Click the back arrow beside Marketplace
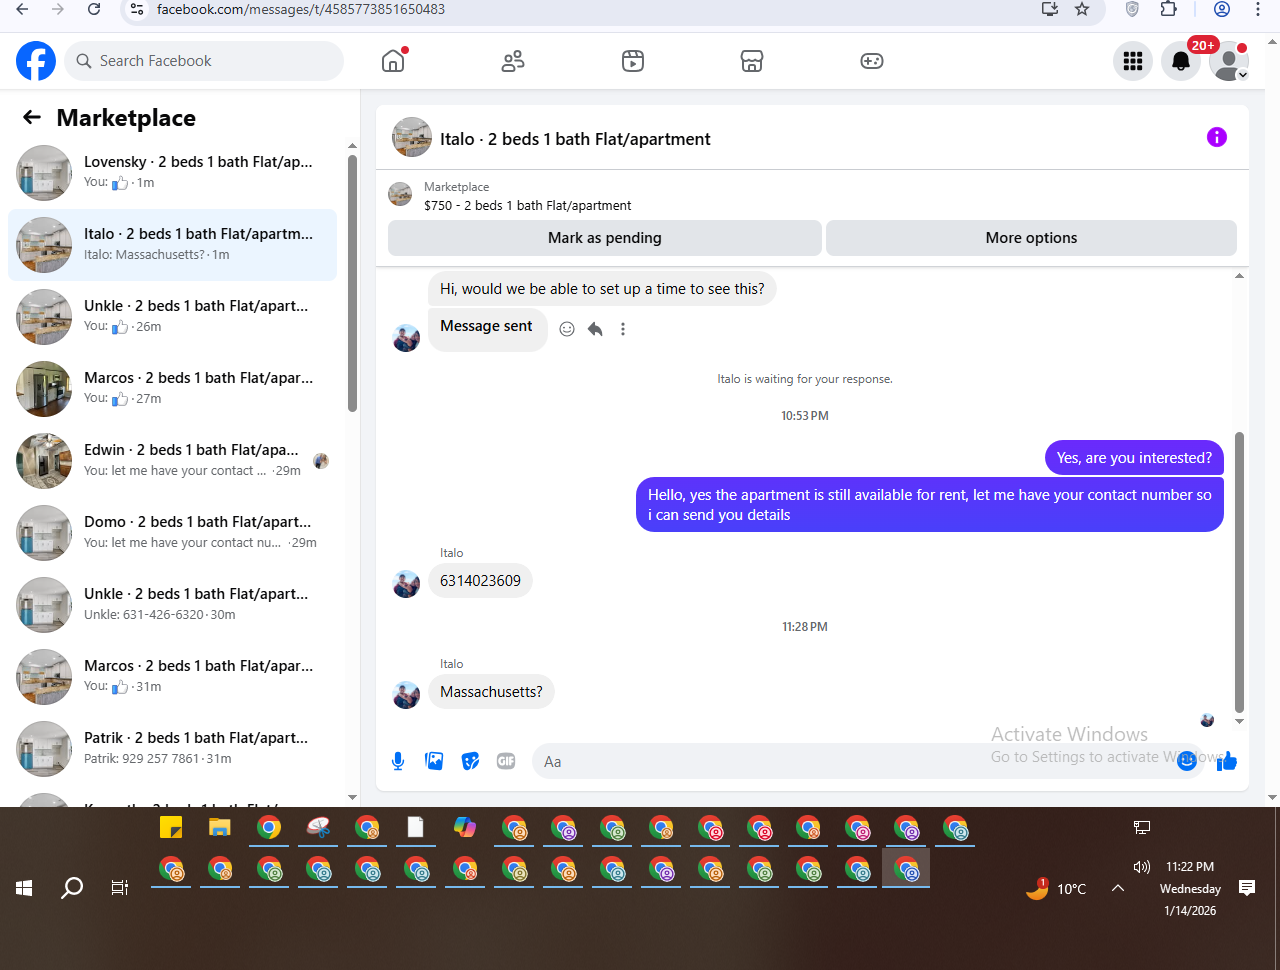This screenshot has width=1280, height=970. pos(32,118)
